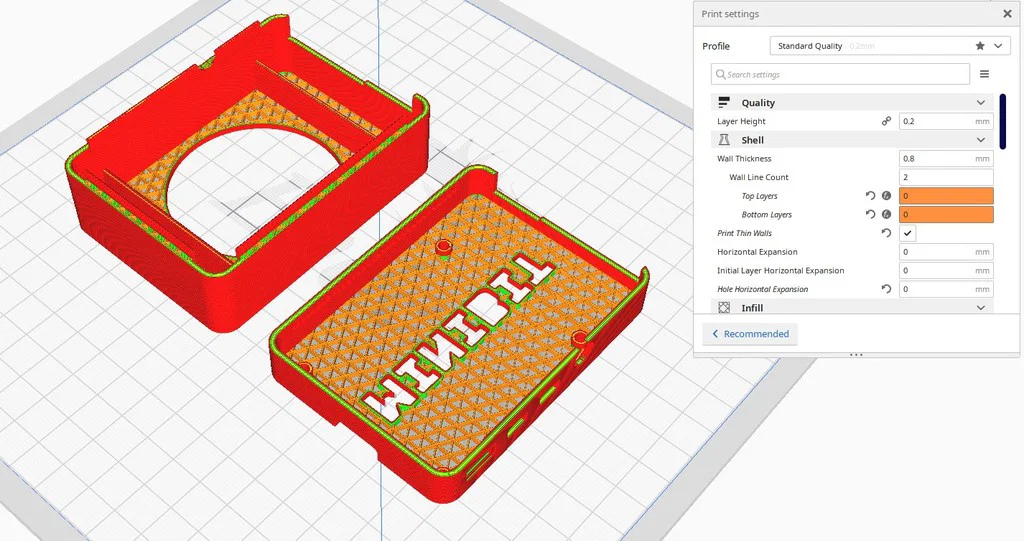The image size is (1024, 541).
Task: Collapse the Quality section chevron
Action: (x=980, y=103)
